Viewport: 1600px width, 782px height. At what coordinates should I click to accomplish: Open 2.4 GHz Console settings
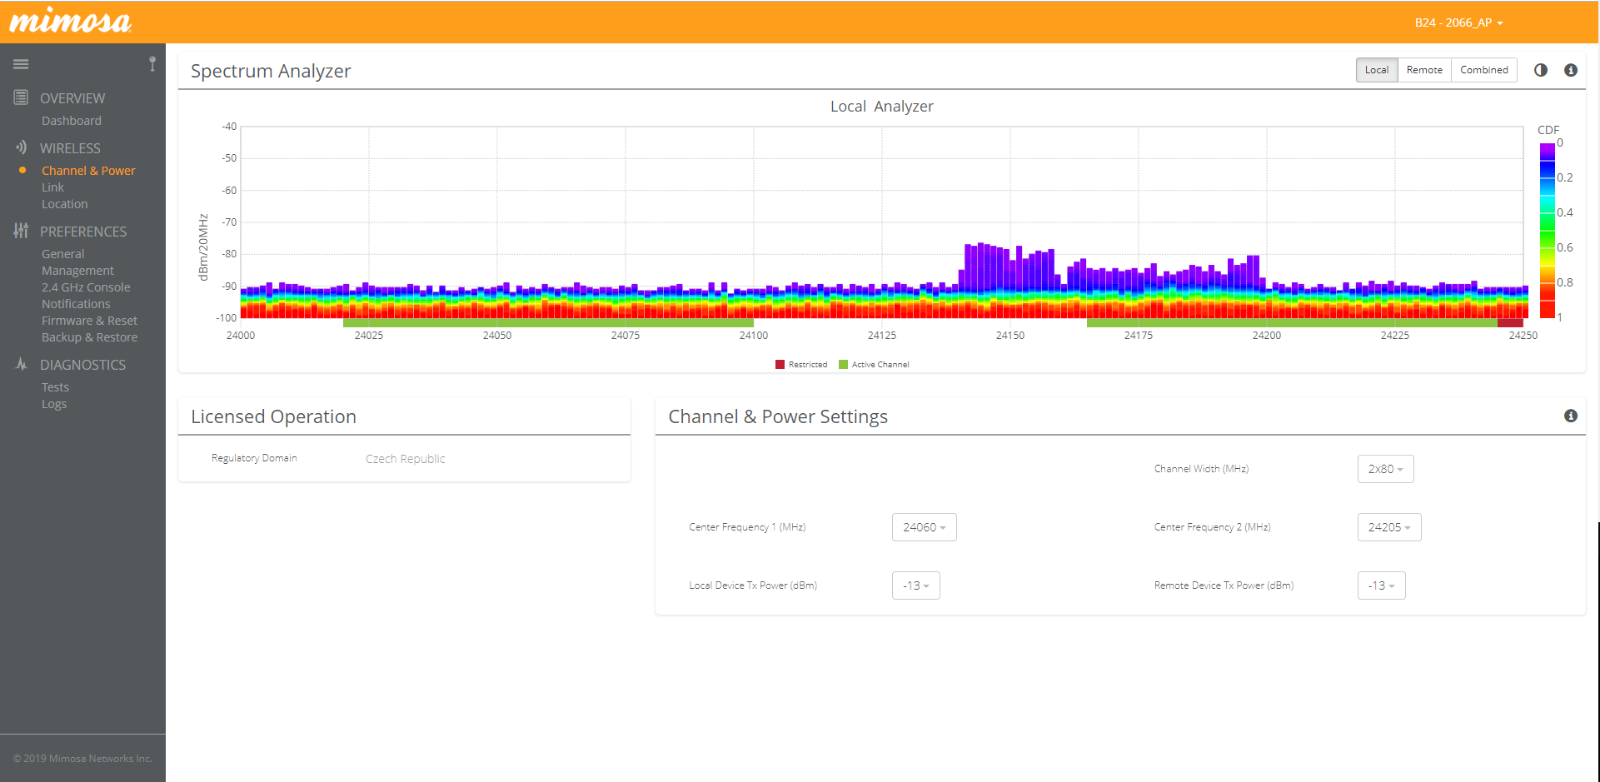tap(86, 287)
